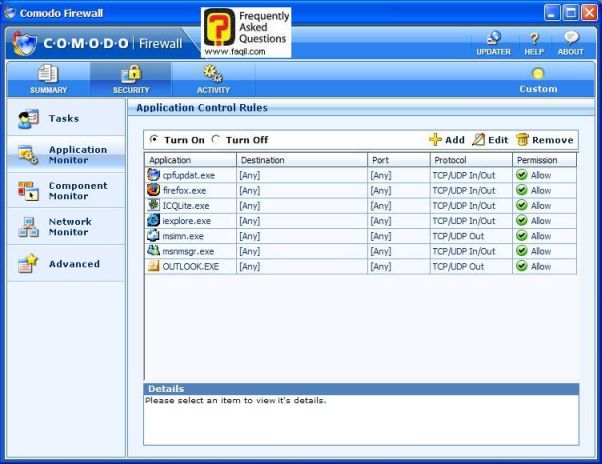Click the ICQLite.exe flower icon
Viewport: 602px width, 464px height.
click(x=153, y=205)
